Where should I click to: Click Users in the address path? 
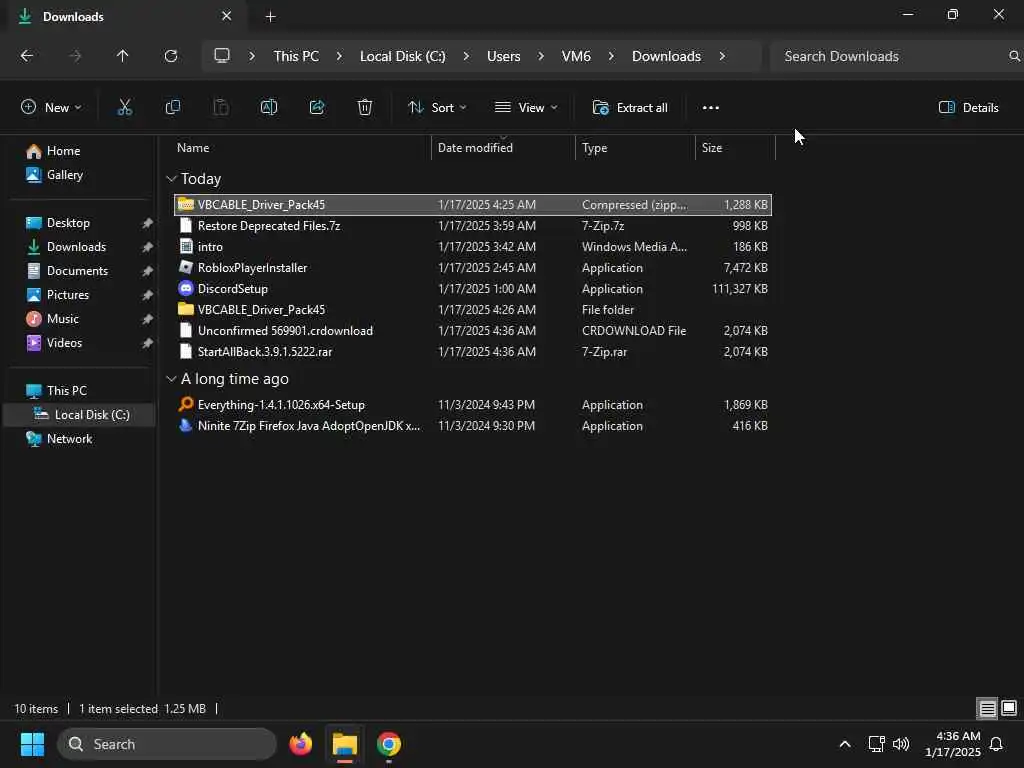click(504, 56)
